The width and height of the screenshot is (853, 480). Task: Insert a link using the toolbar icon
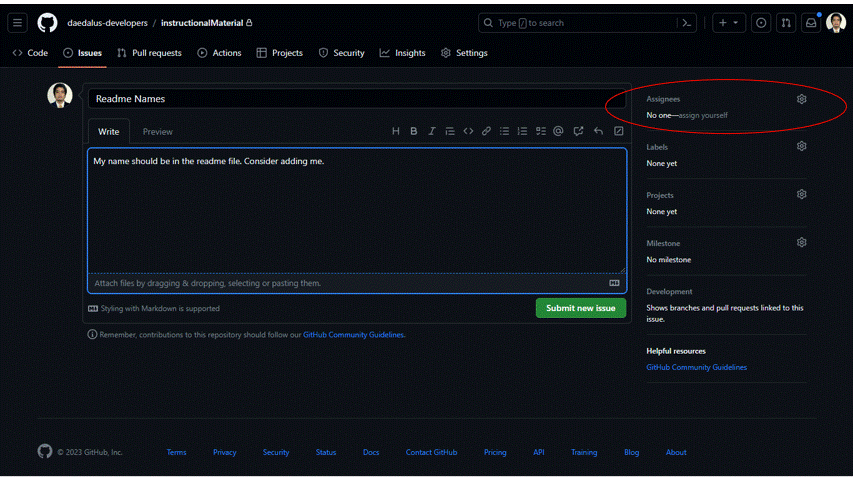pos(486,131)
